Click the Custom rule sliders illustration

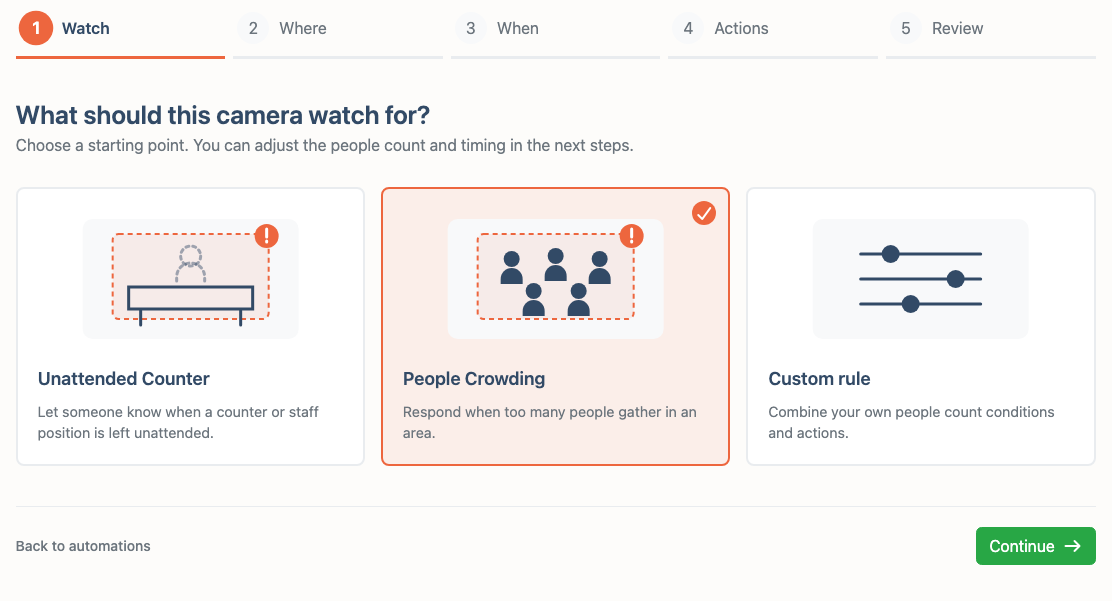click(x=921, y=279)
